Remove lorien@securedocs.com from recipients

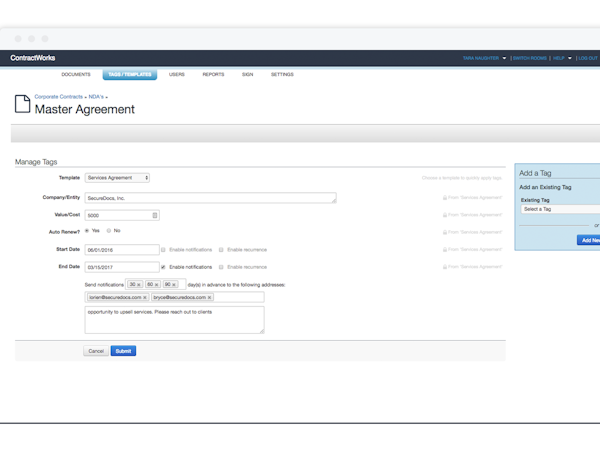(145, 298)
